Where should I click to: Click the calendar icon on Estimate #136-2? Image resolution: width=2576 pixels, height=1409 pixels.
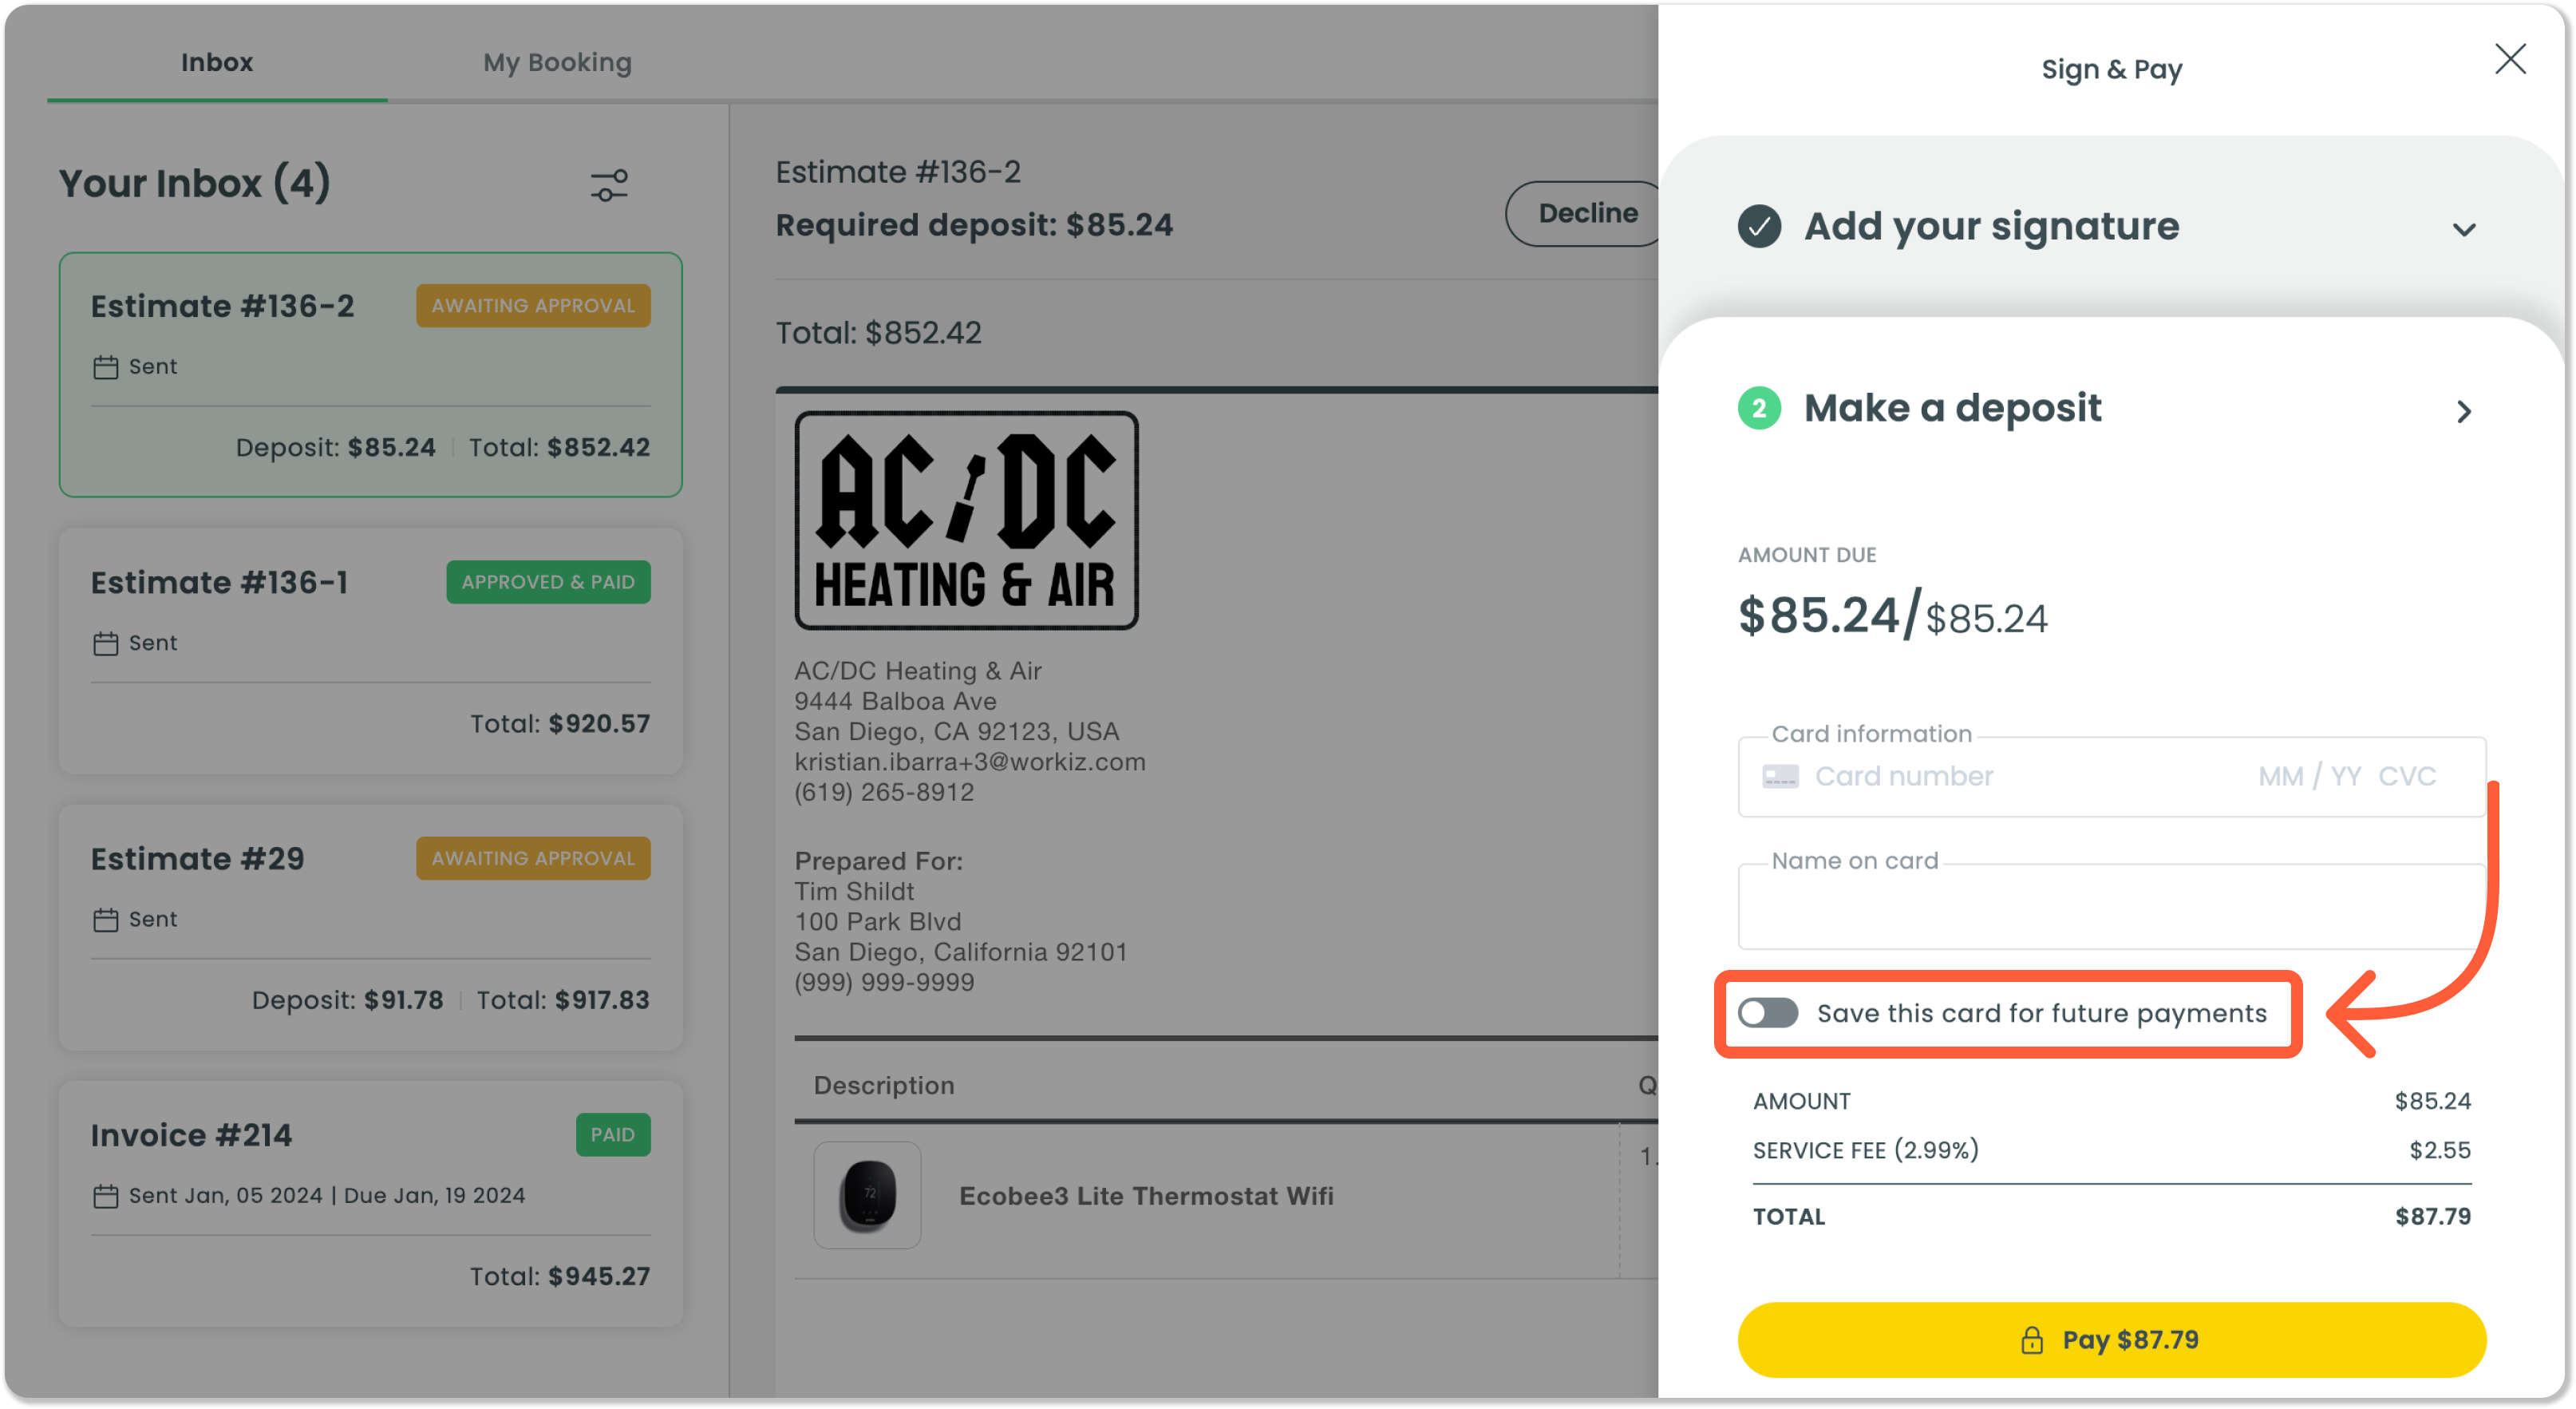coord(105,366)
